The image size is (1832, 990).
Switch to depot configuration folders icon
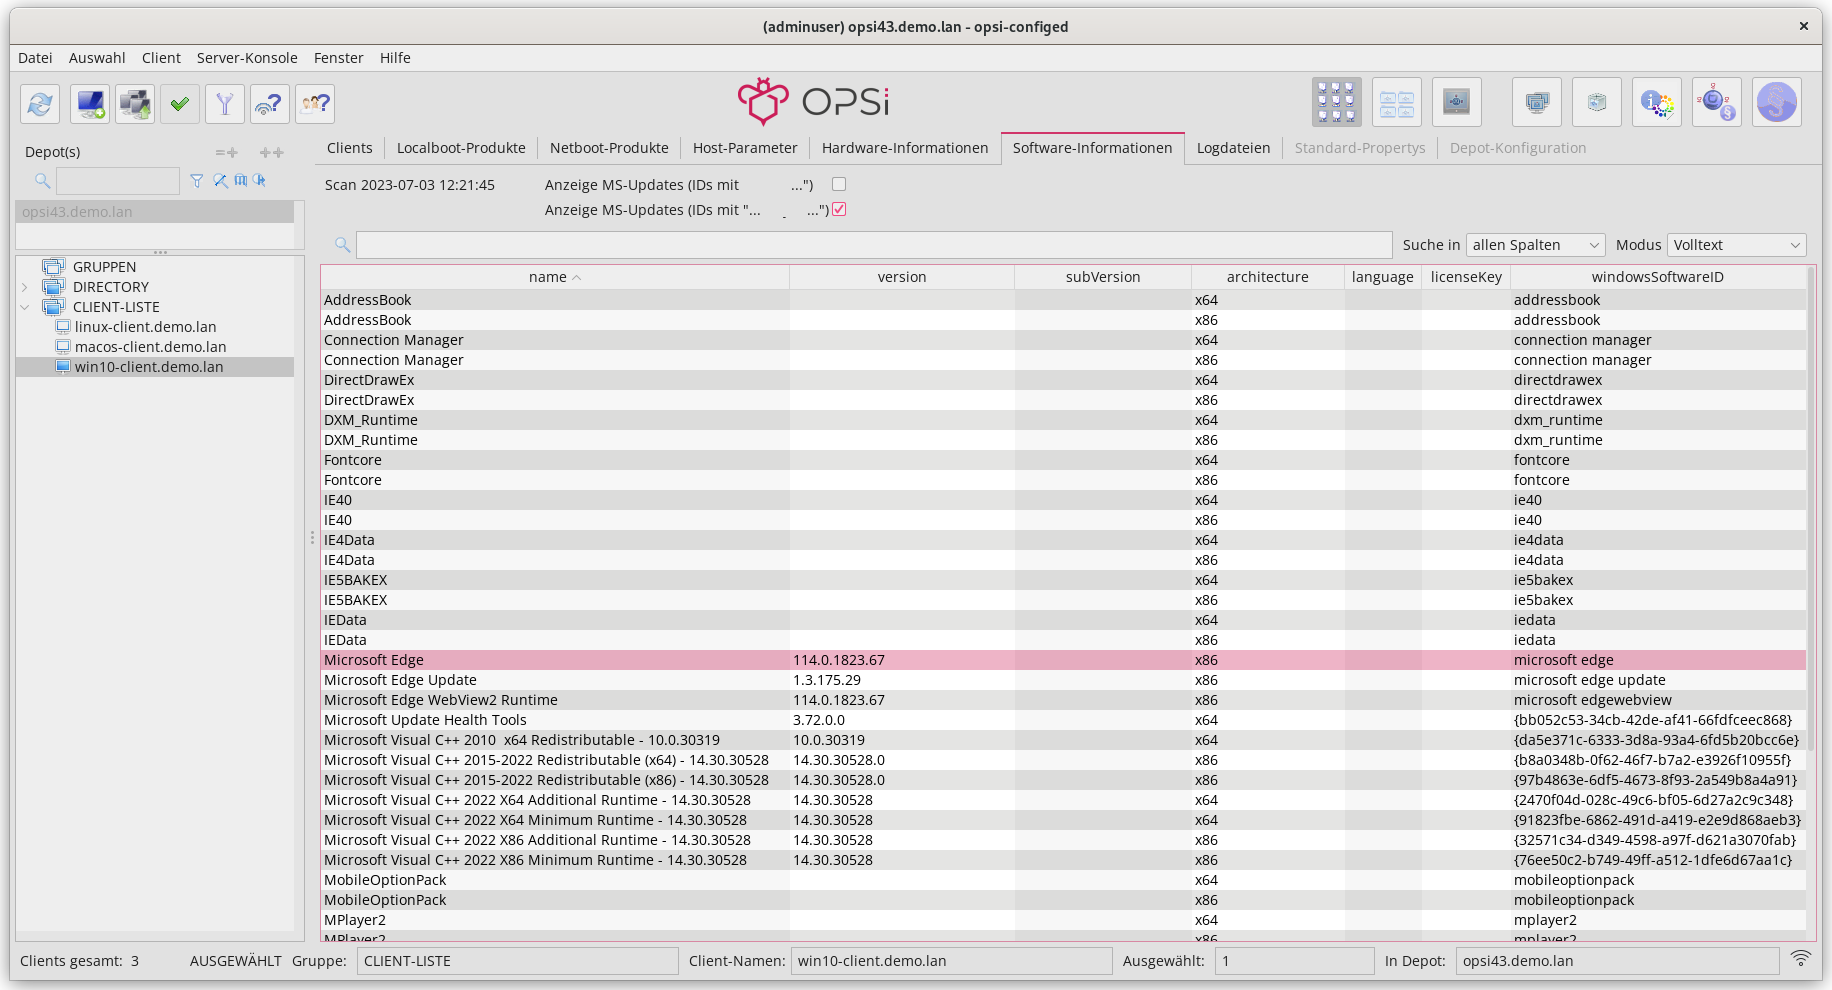pos(1397,102)
